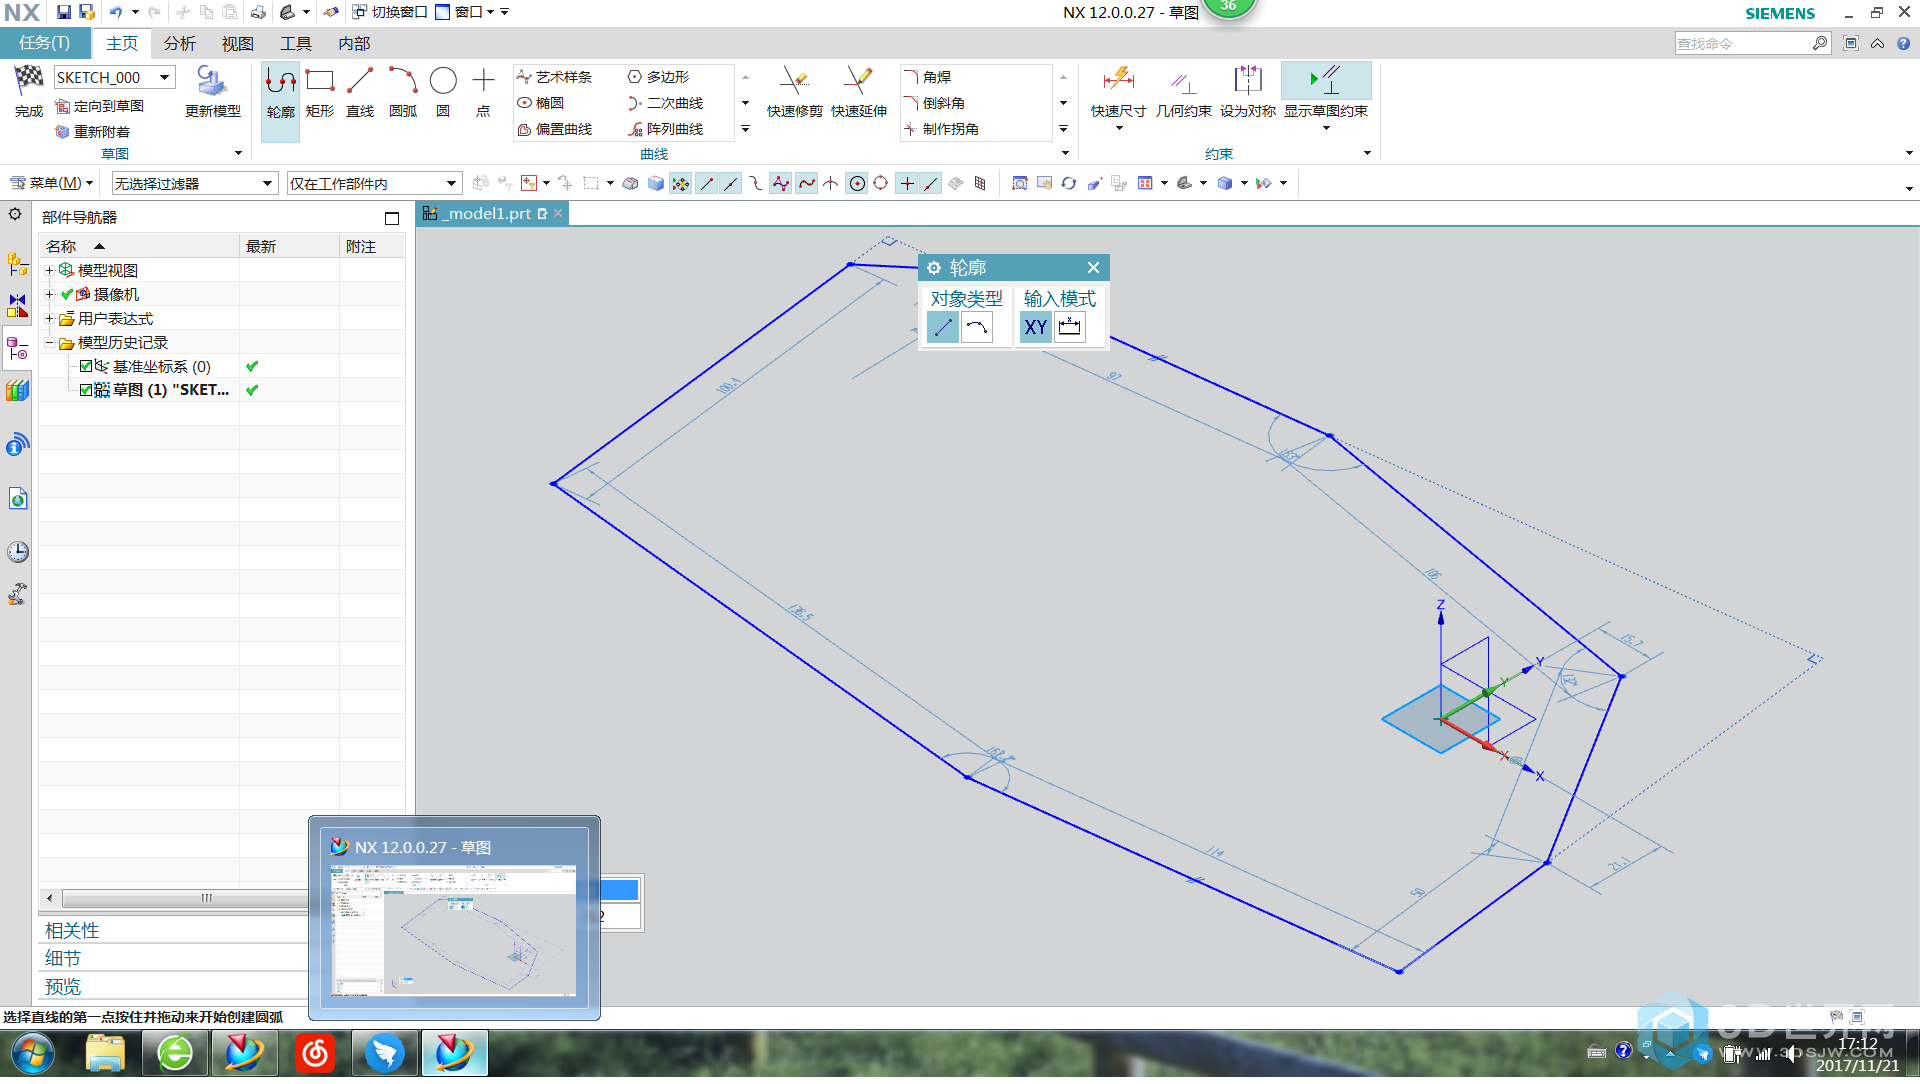The width and height of the screenshot is (1920, 1084).
Task: Expand User Expressions (用户表达式) tree node
Action: pyautogui.click(x=49, y=318)
